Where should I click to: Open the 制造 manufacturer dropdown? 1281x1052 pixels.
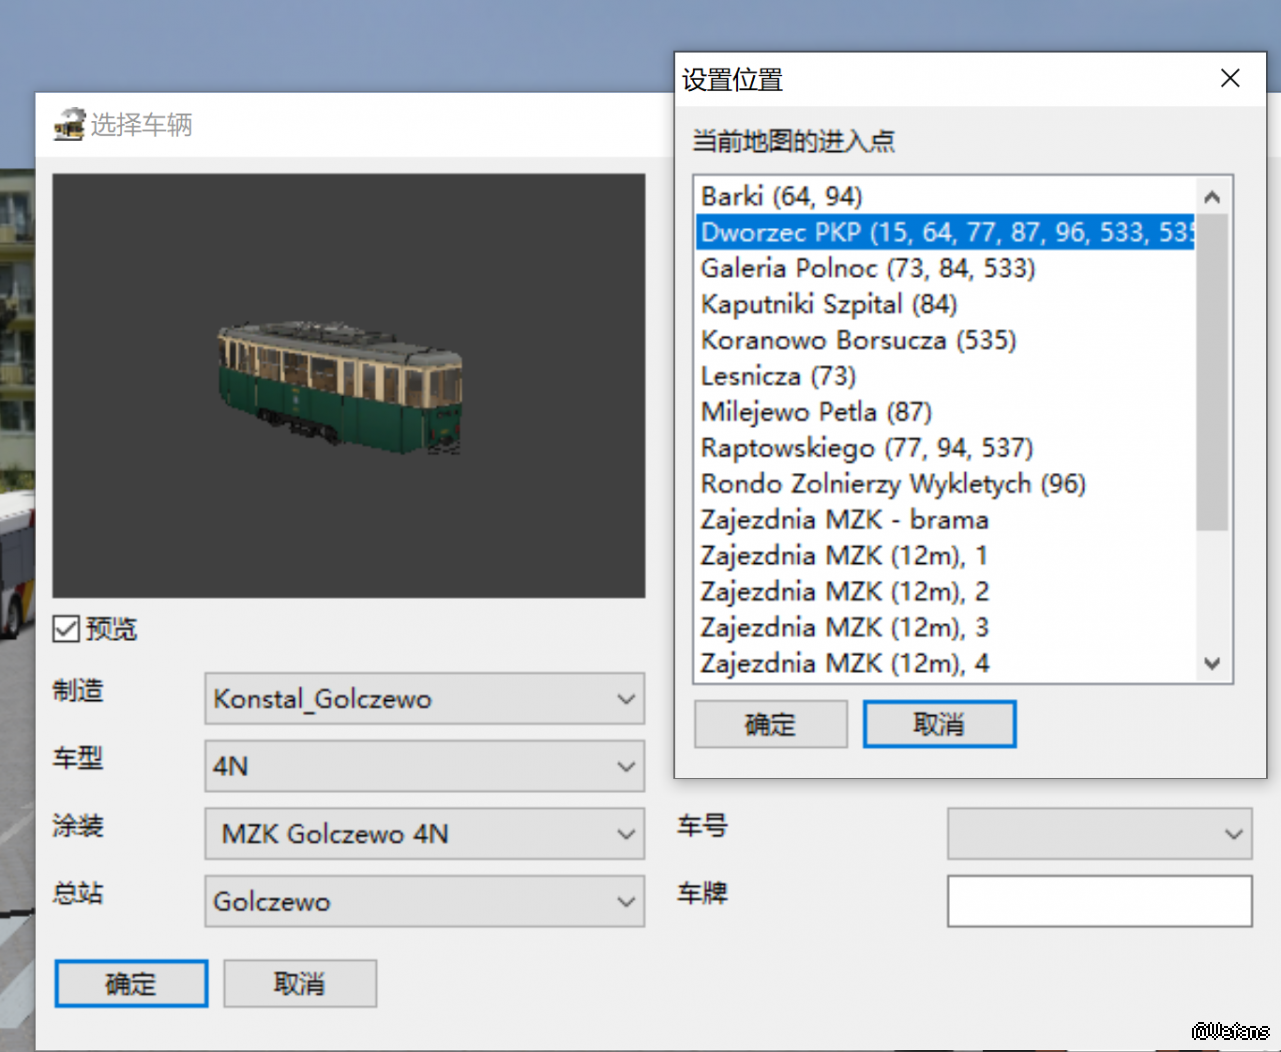[424, 698]
